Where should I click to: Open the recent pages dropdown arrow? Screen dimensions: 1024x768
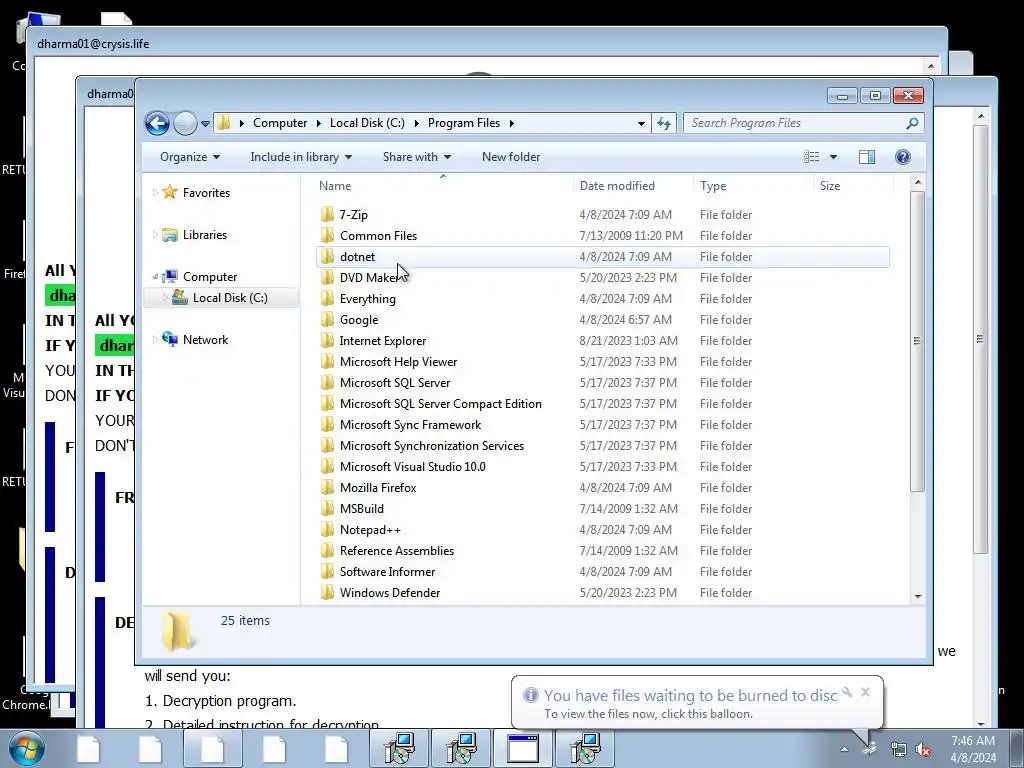pos(205,123)
